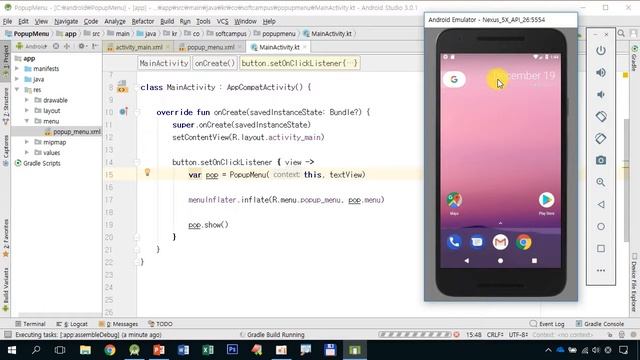640x360 pixels.
Task: Click 15:48 caret position in status bar
Action: (x=473, y=335)
